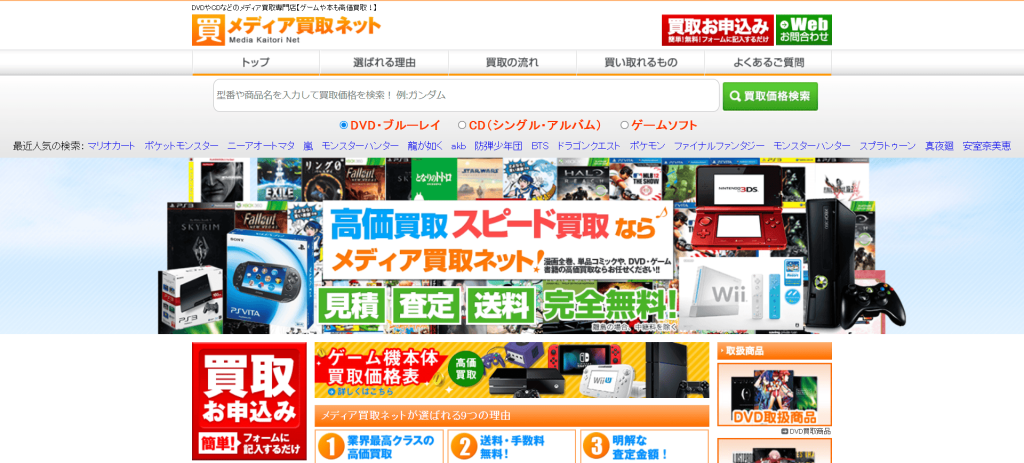Open the よくあるご質問 navigation tab

pyautogui.click(x=768, y=63)
